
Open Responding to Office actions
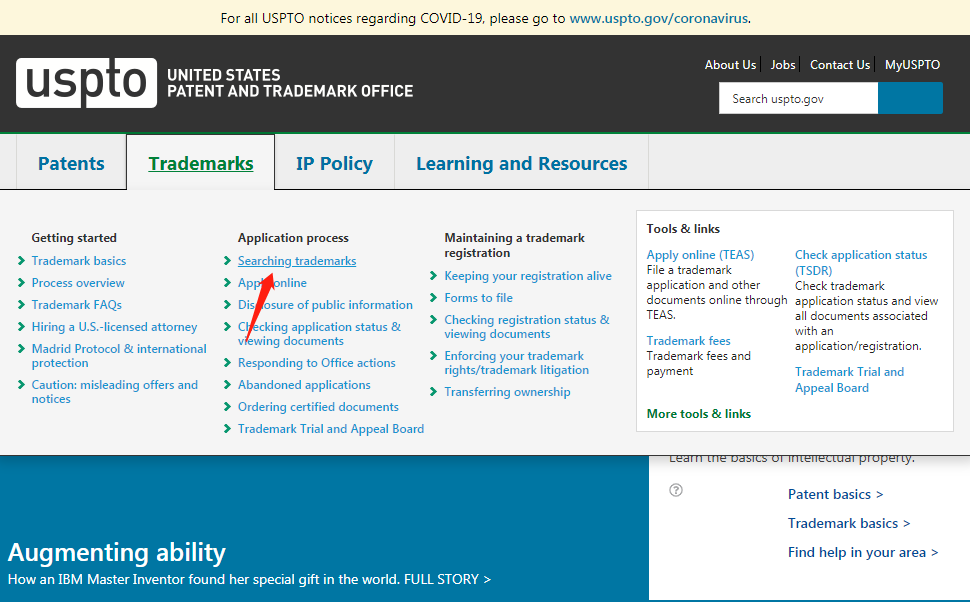pyautogui.click(x=317, y=363)
